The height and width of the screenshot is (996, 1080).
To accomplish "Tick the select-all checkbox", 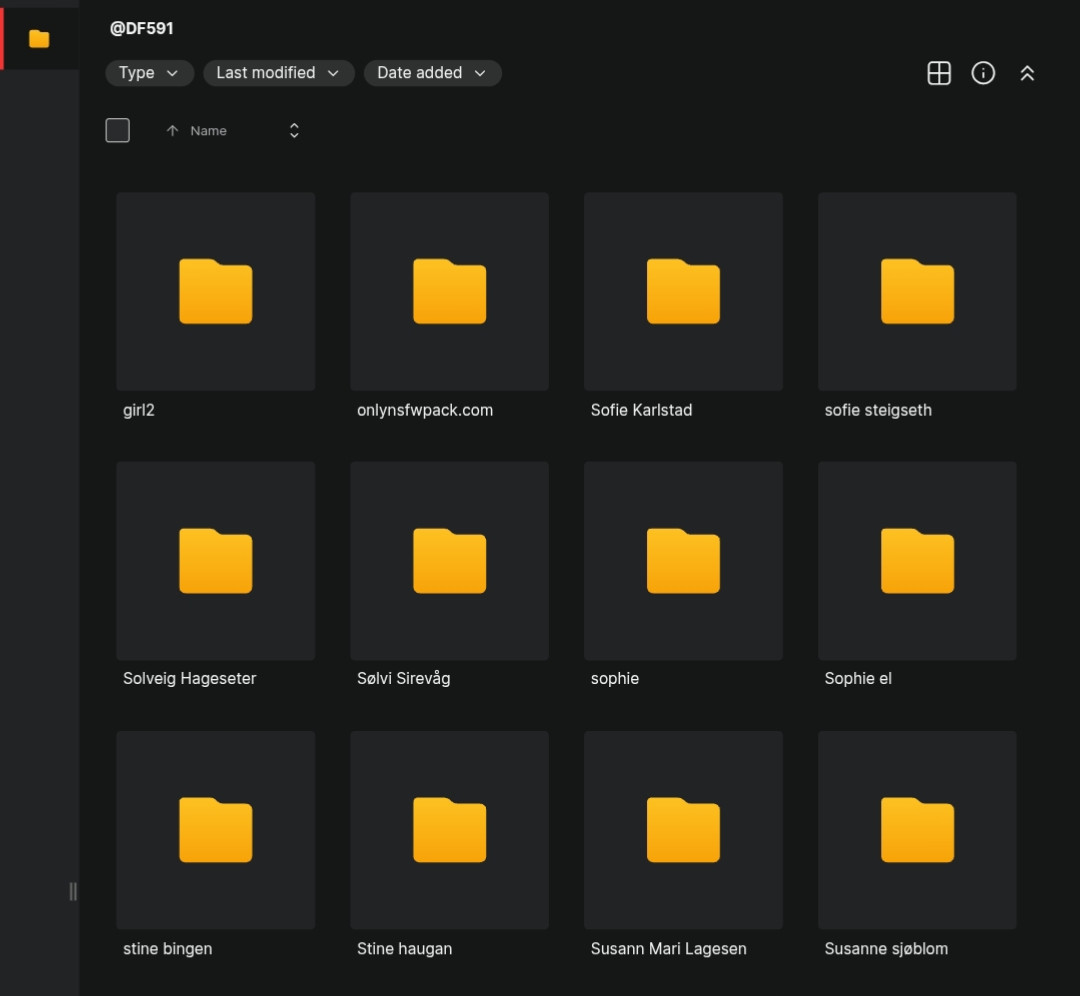I will pos(118,130).
